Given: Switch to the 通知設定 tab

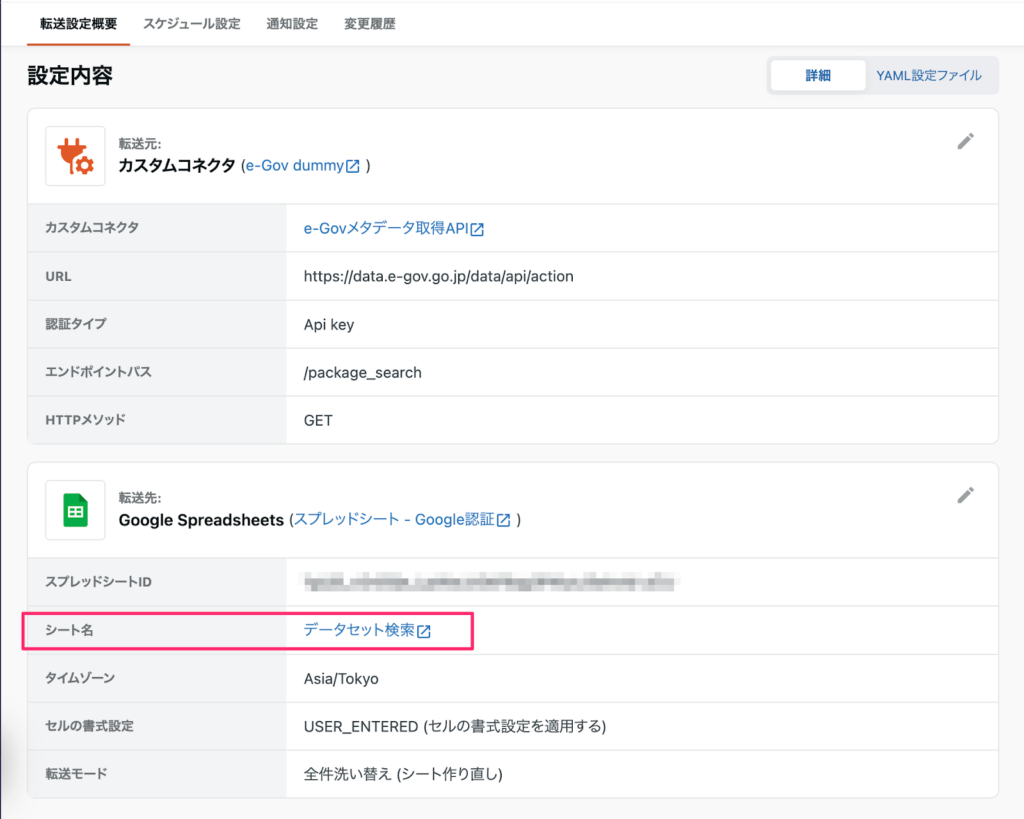Looking at the screenshot, I should pyautogui.click(x=292, y=24).
